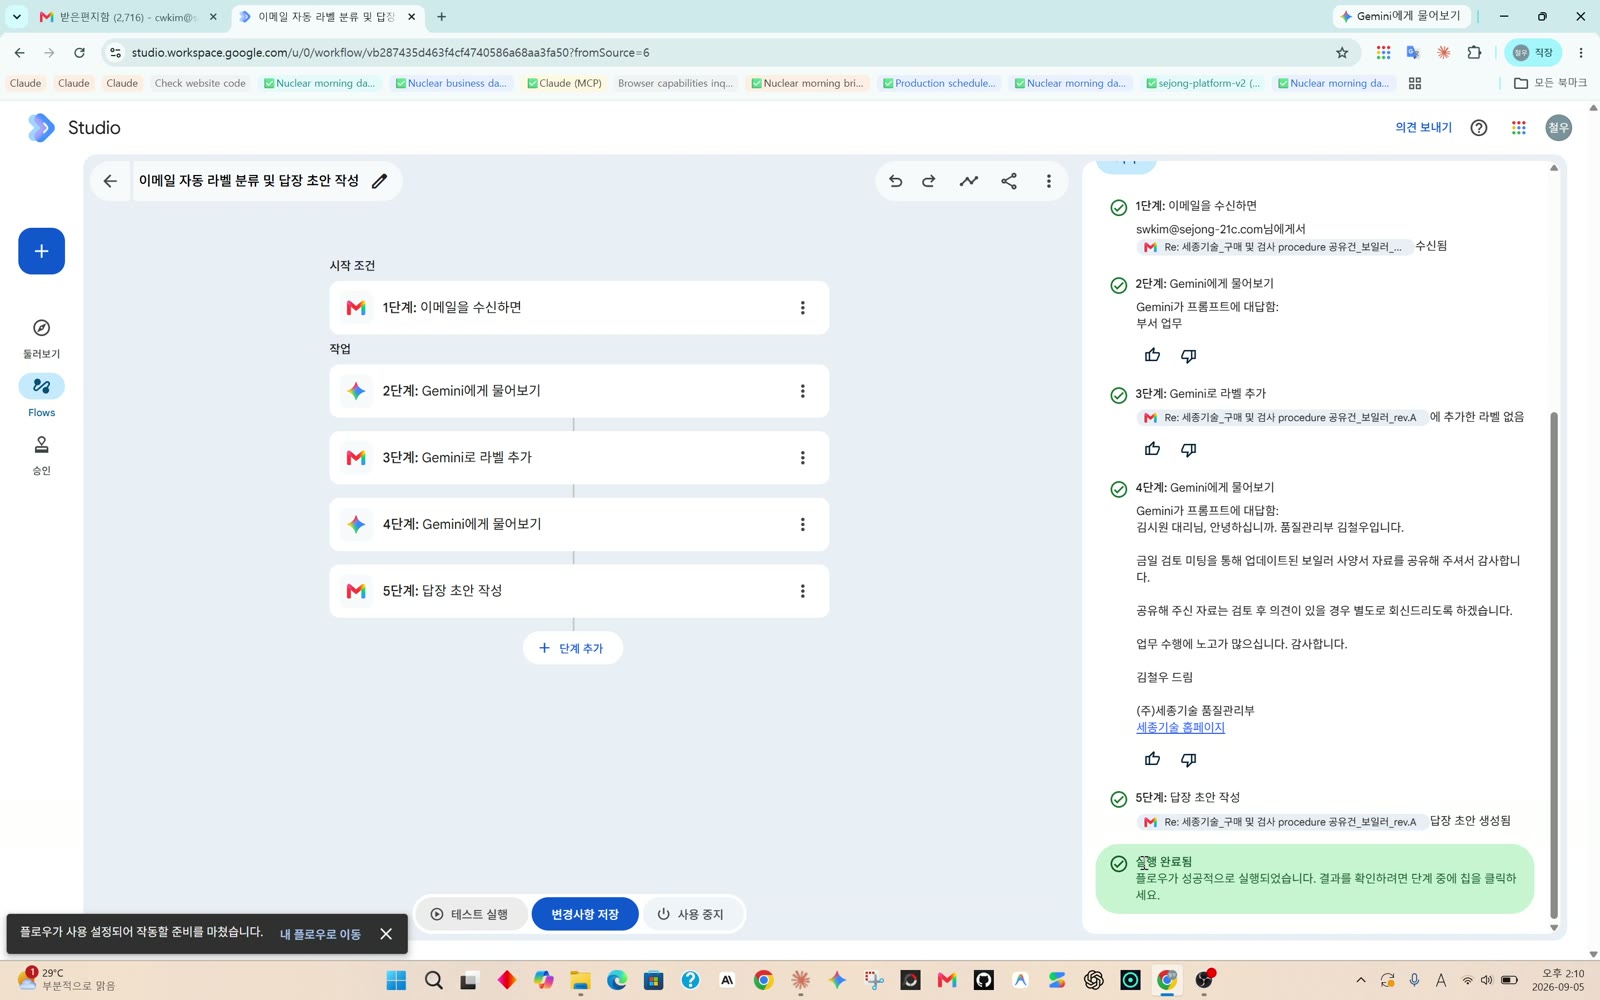Open options for 4단계 Gemini에게 물어보기
The width and height of the screenshot is (1600, 1000).
802,524
